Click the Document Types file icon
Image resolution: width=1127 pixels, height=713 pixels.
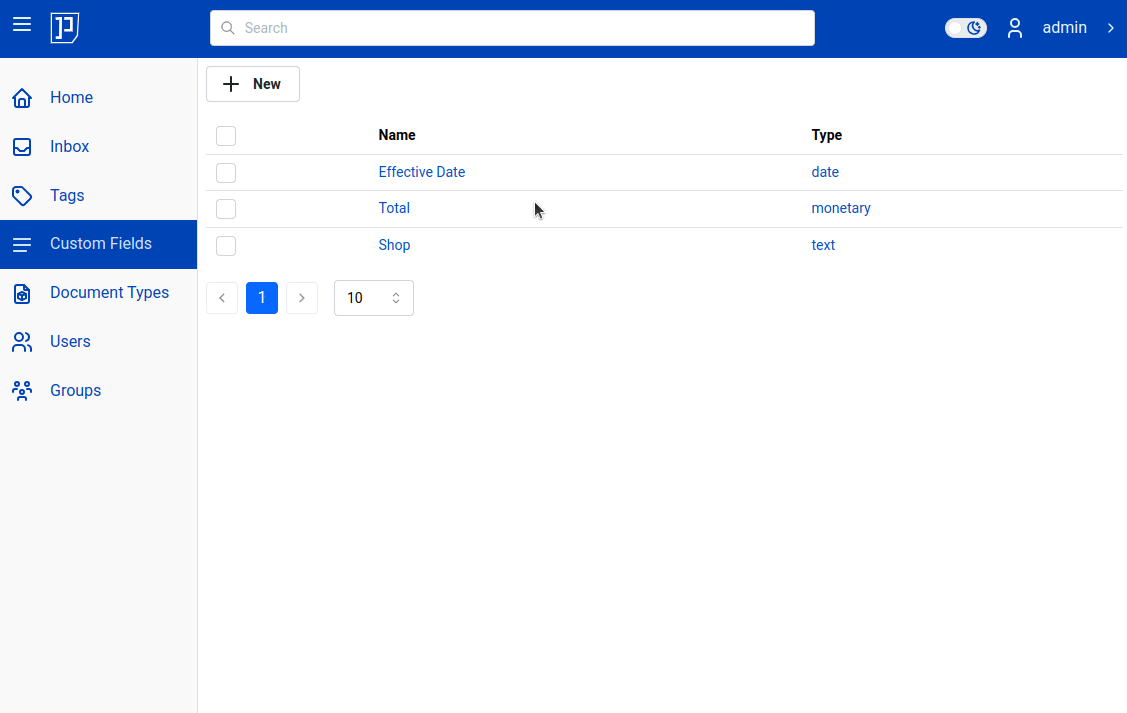point(22,293)
